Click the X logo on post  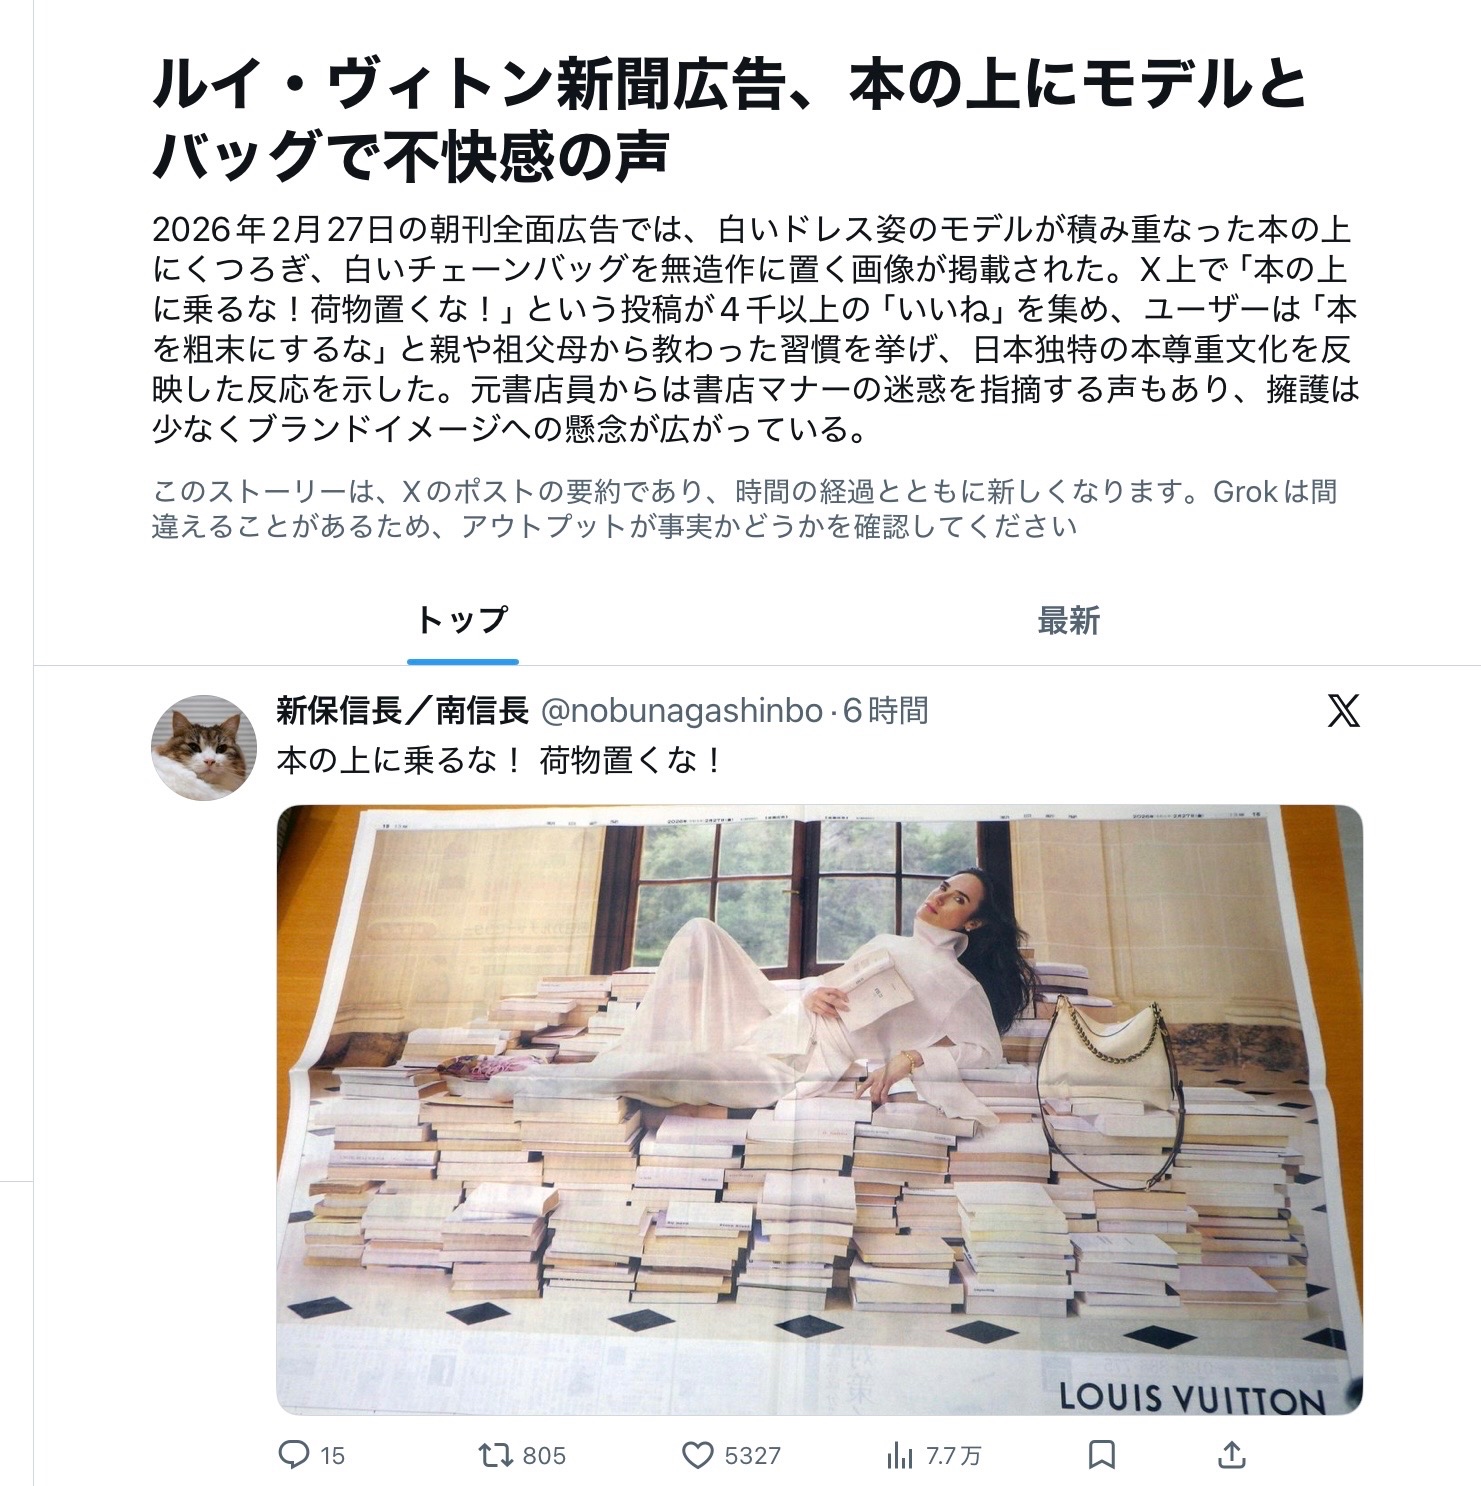[x=1343, y=711]
